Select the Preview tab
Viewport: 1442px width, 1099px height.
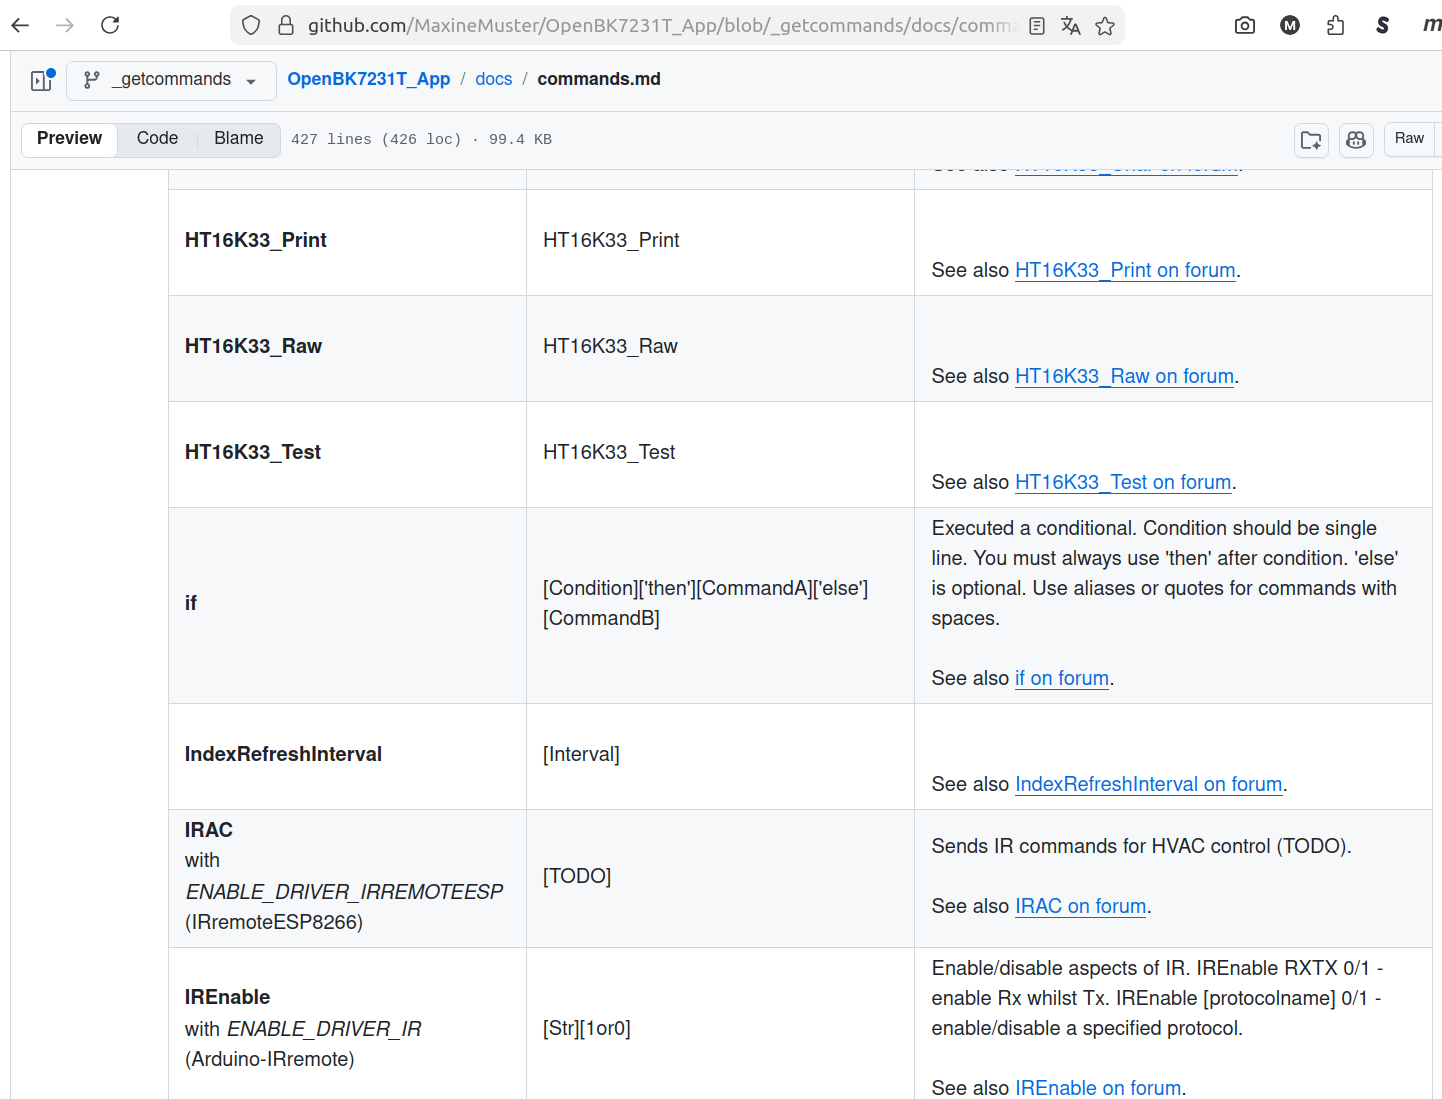69,139
